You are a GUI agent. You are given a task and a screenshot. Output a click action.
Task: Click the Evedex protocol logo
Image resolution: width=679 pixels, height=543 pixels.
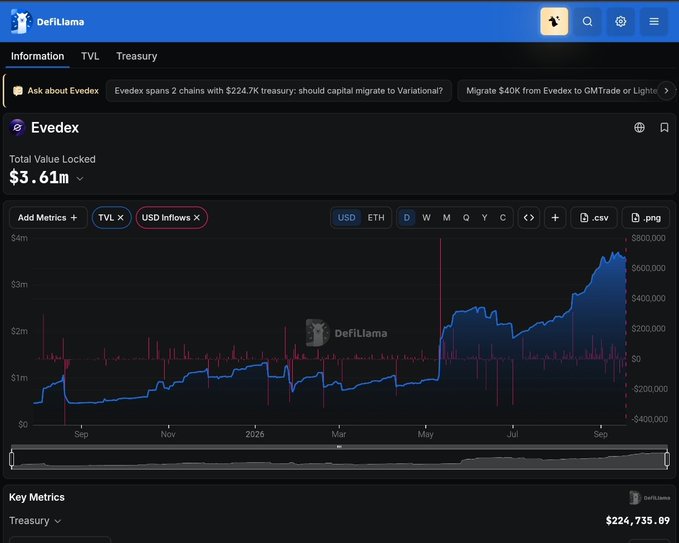17,127
